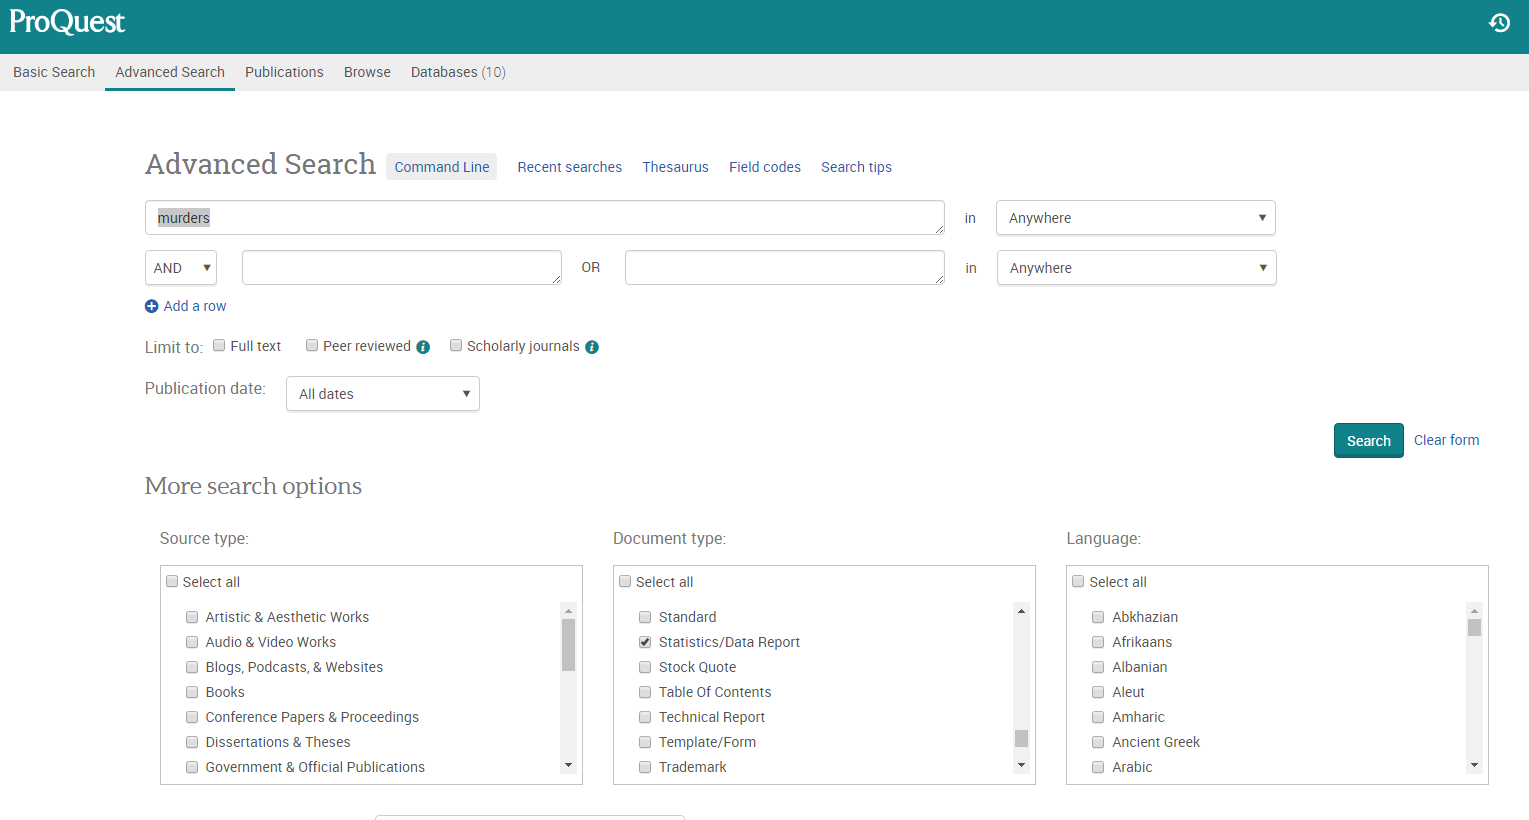Tick the Stock Quote document type
The width and height of the screenshot is (1529, 820).
click(x=645, y=667)
